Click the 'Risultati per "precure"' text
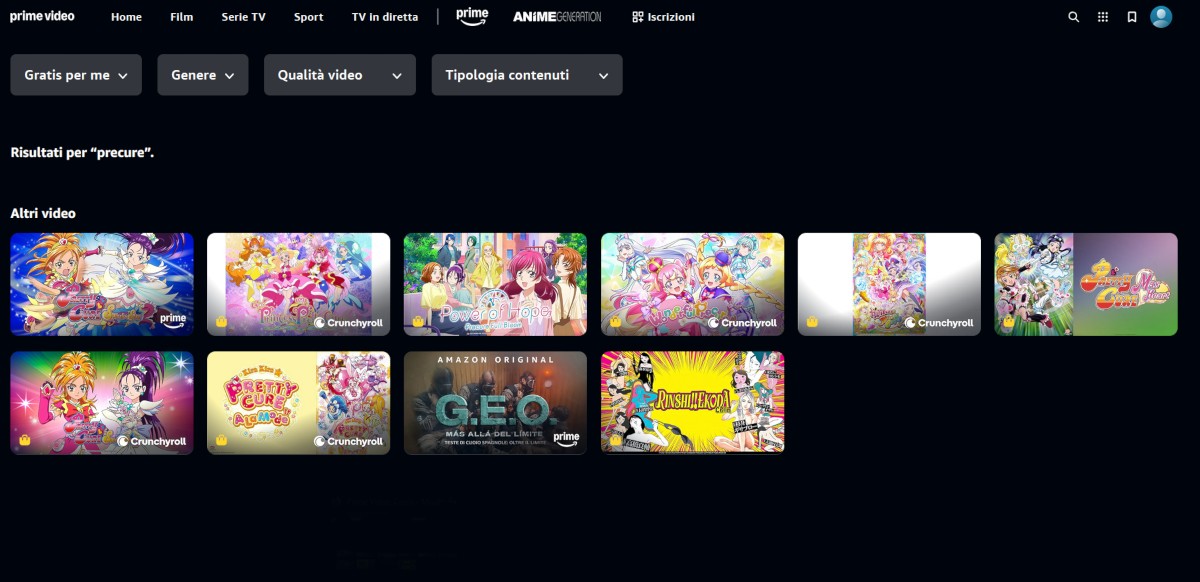This screenshot has width=1200, height=582. (x=82, y=153)
